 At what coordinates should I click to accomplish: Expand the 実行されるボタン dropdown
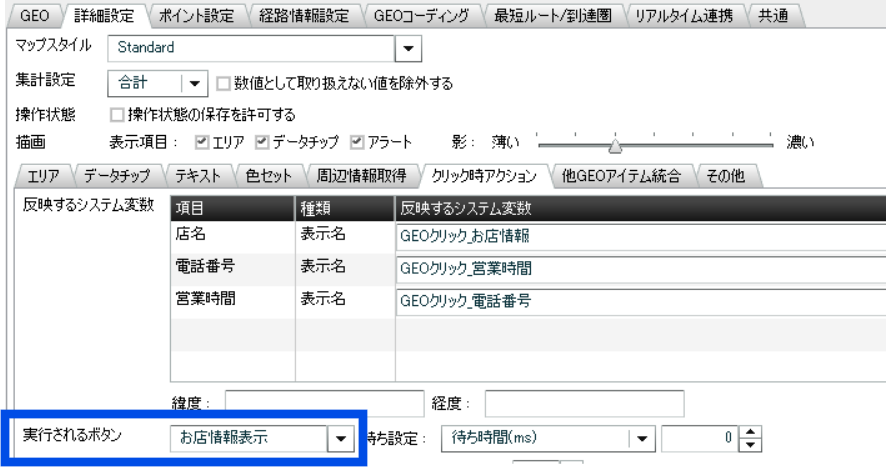342,438
